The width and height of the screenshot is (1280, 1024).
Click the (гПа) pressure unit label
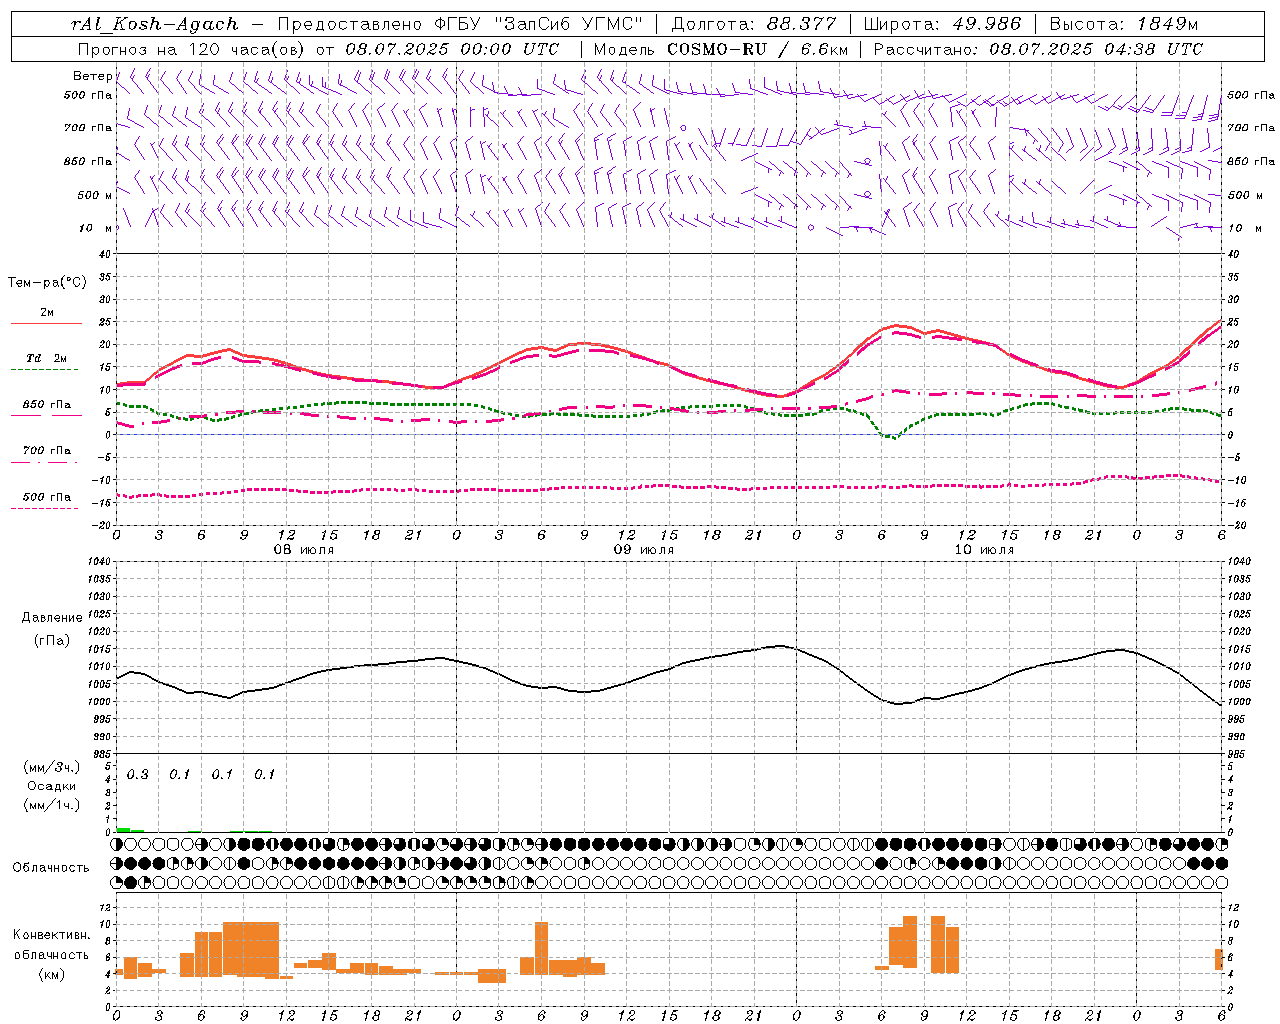(x=52, y=640)
